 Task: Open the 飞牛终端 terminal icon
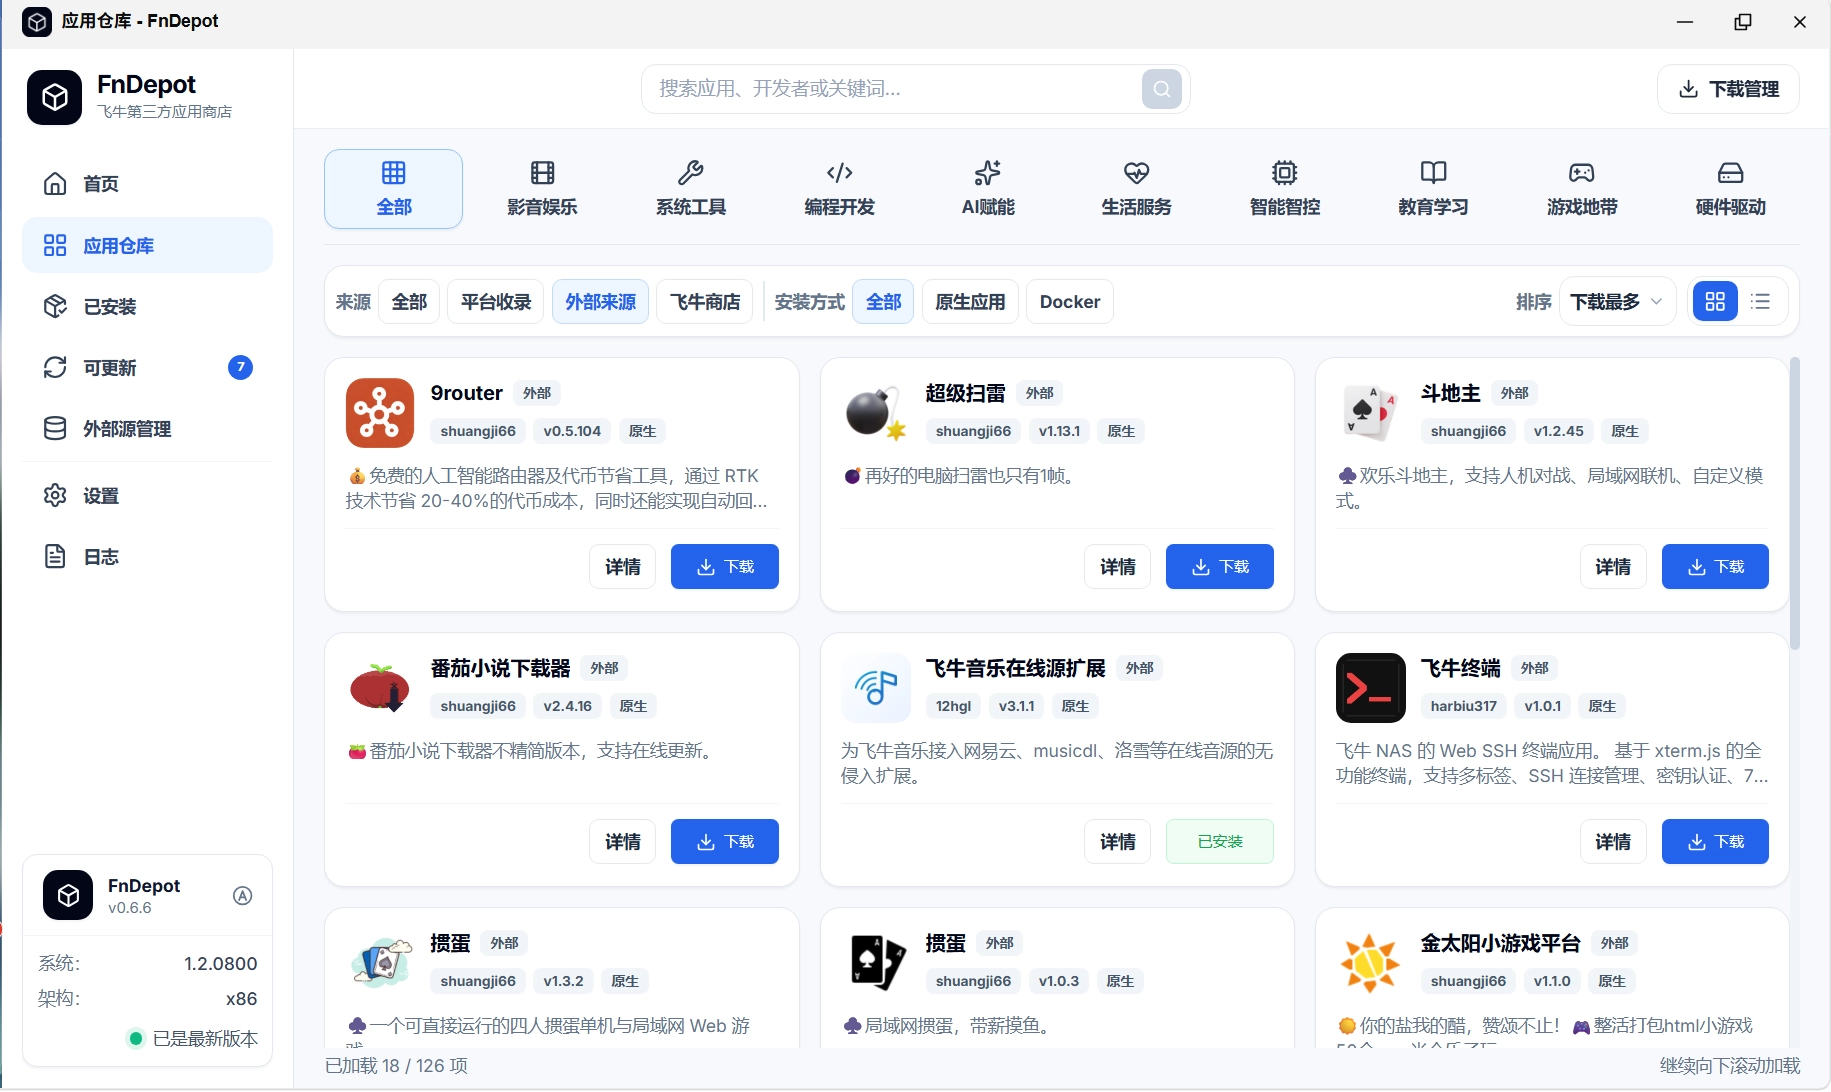point(1370,687)
